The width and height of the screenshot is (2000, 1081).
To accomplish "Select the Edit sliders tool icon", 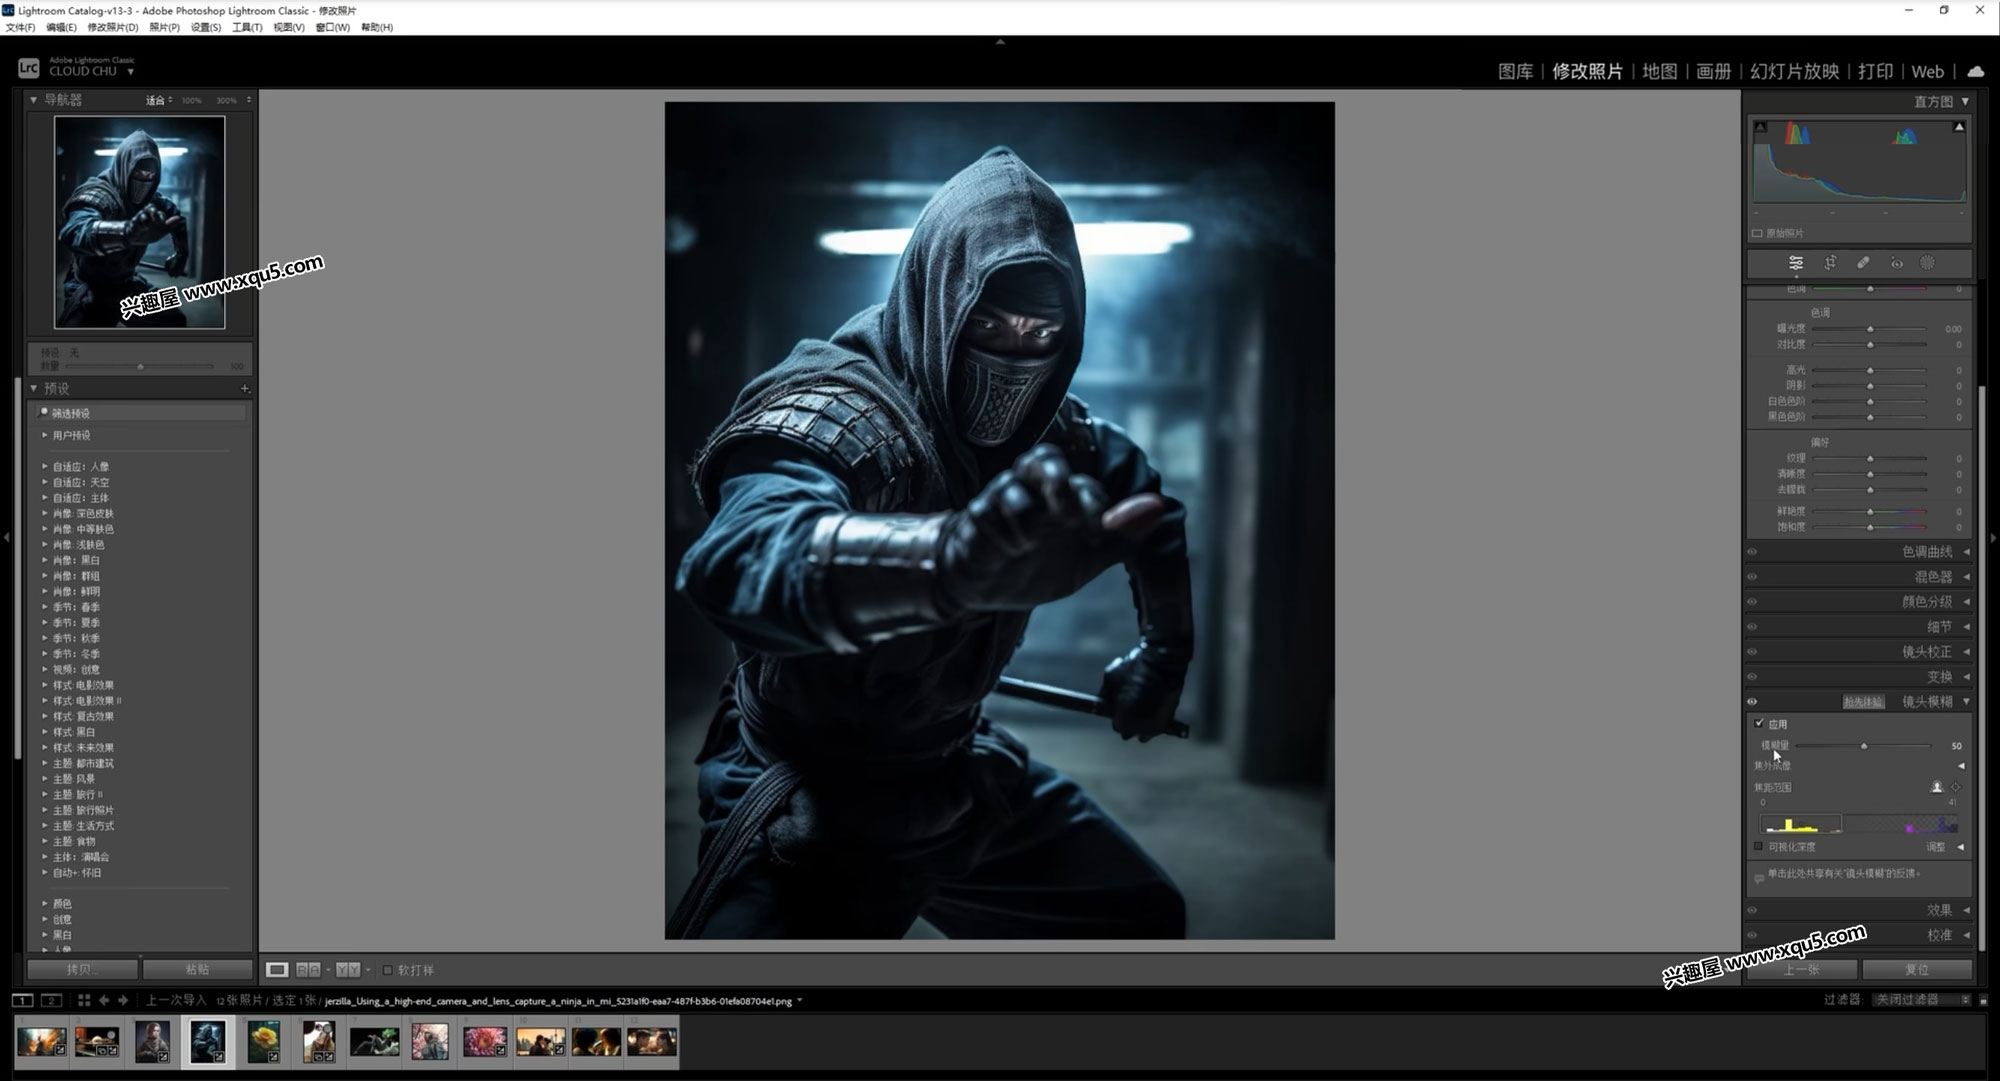I will tap(1796, 263).
